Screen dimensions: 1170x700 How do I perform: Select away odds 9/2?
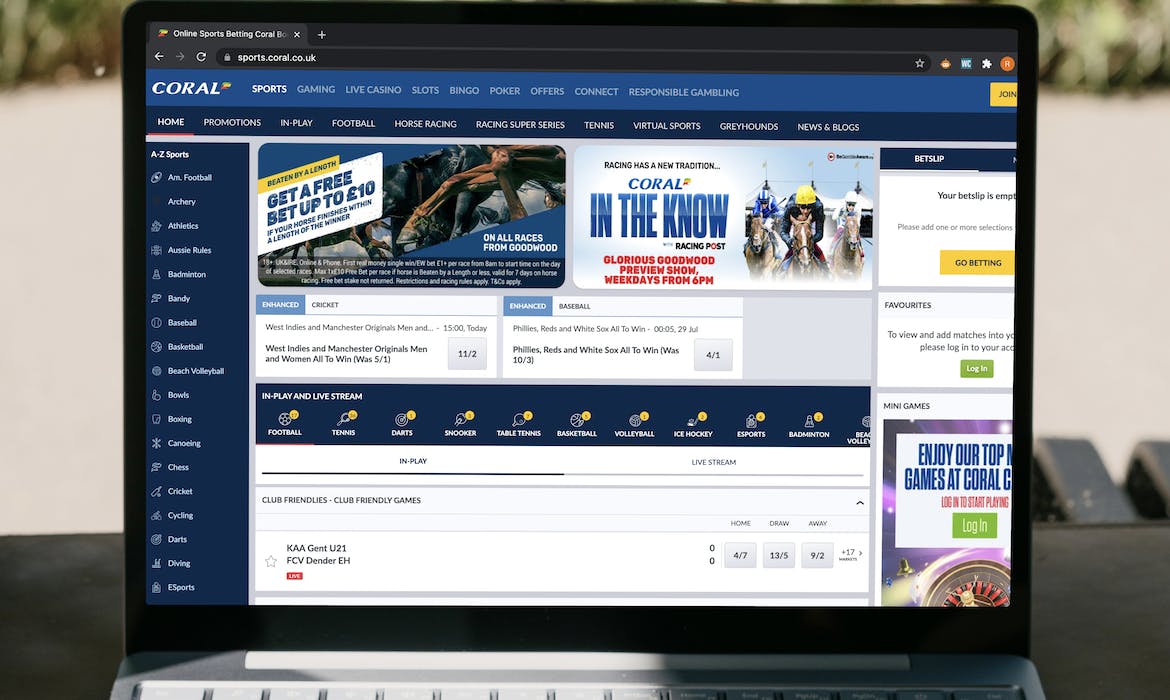click(x=817, y=555)
